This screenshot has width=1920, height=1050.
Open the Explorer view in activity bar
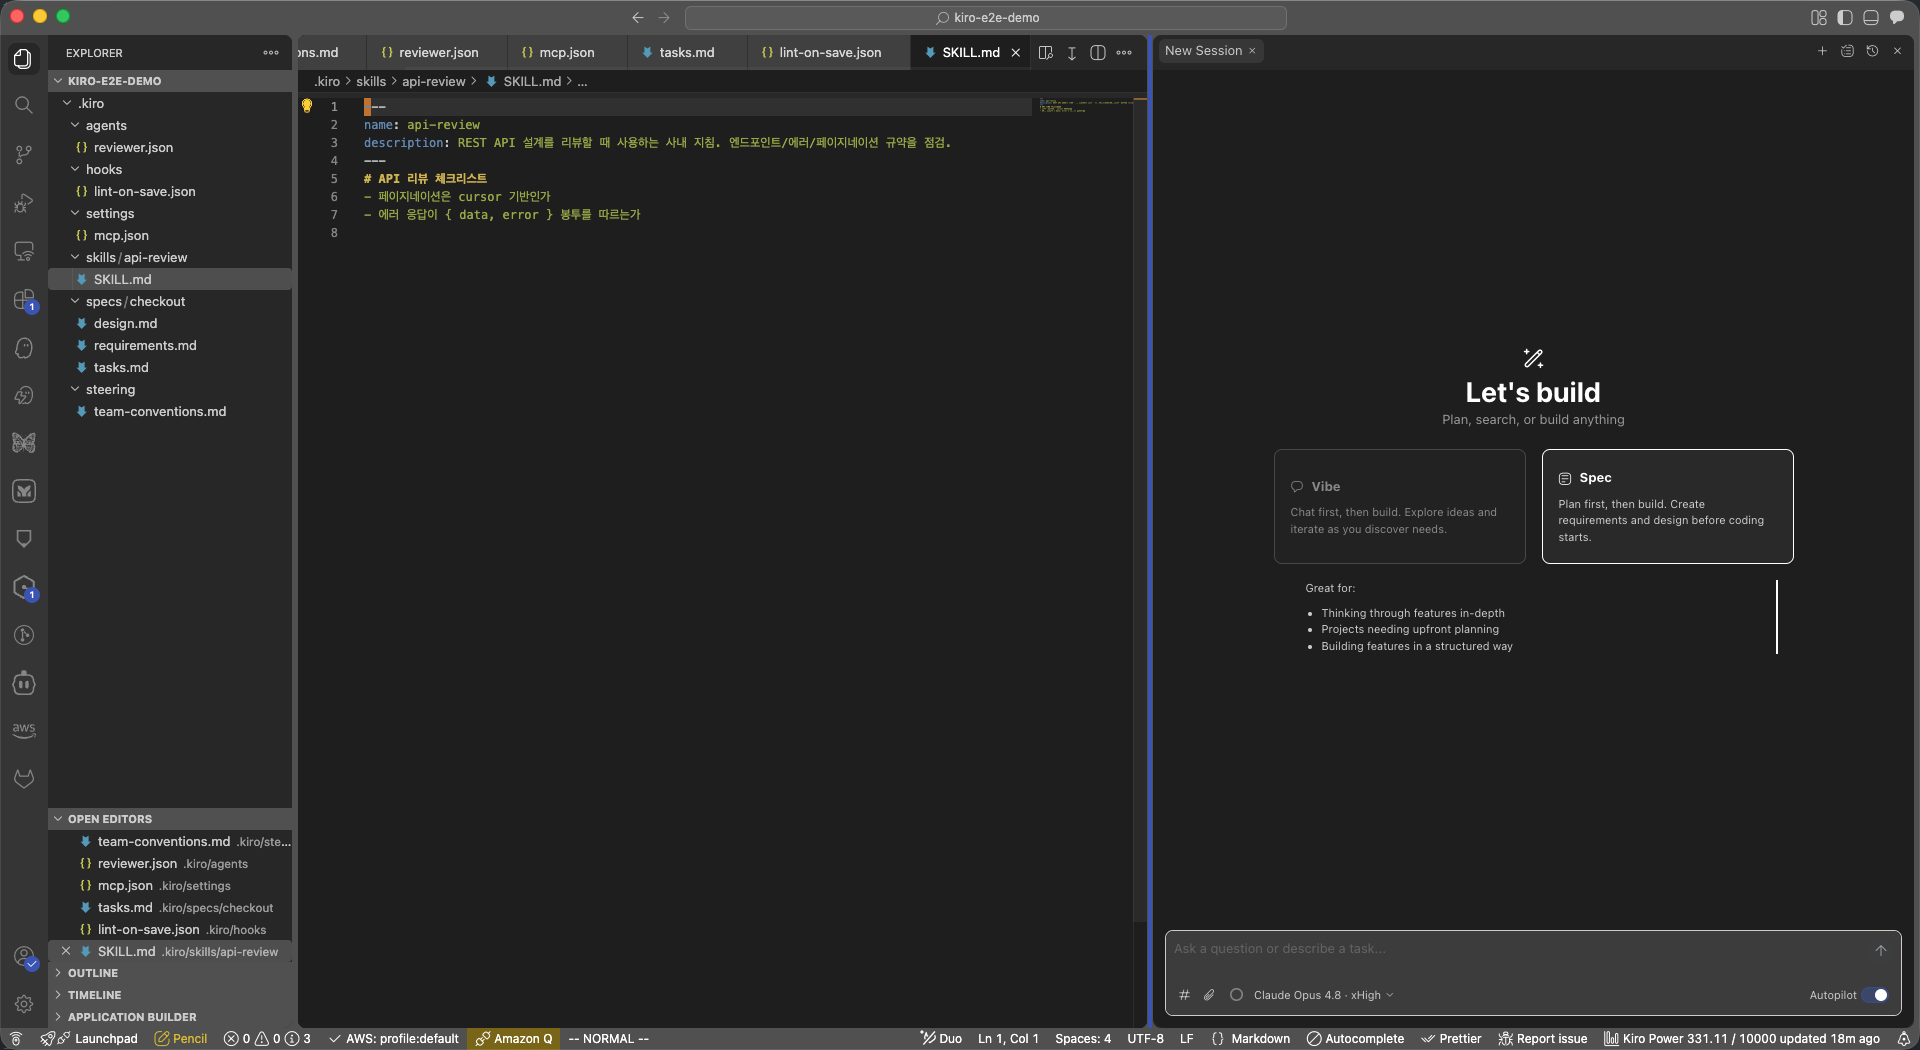click(23, 59)
